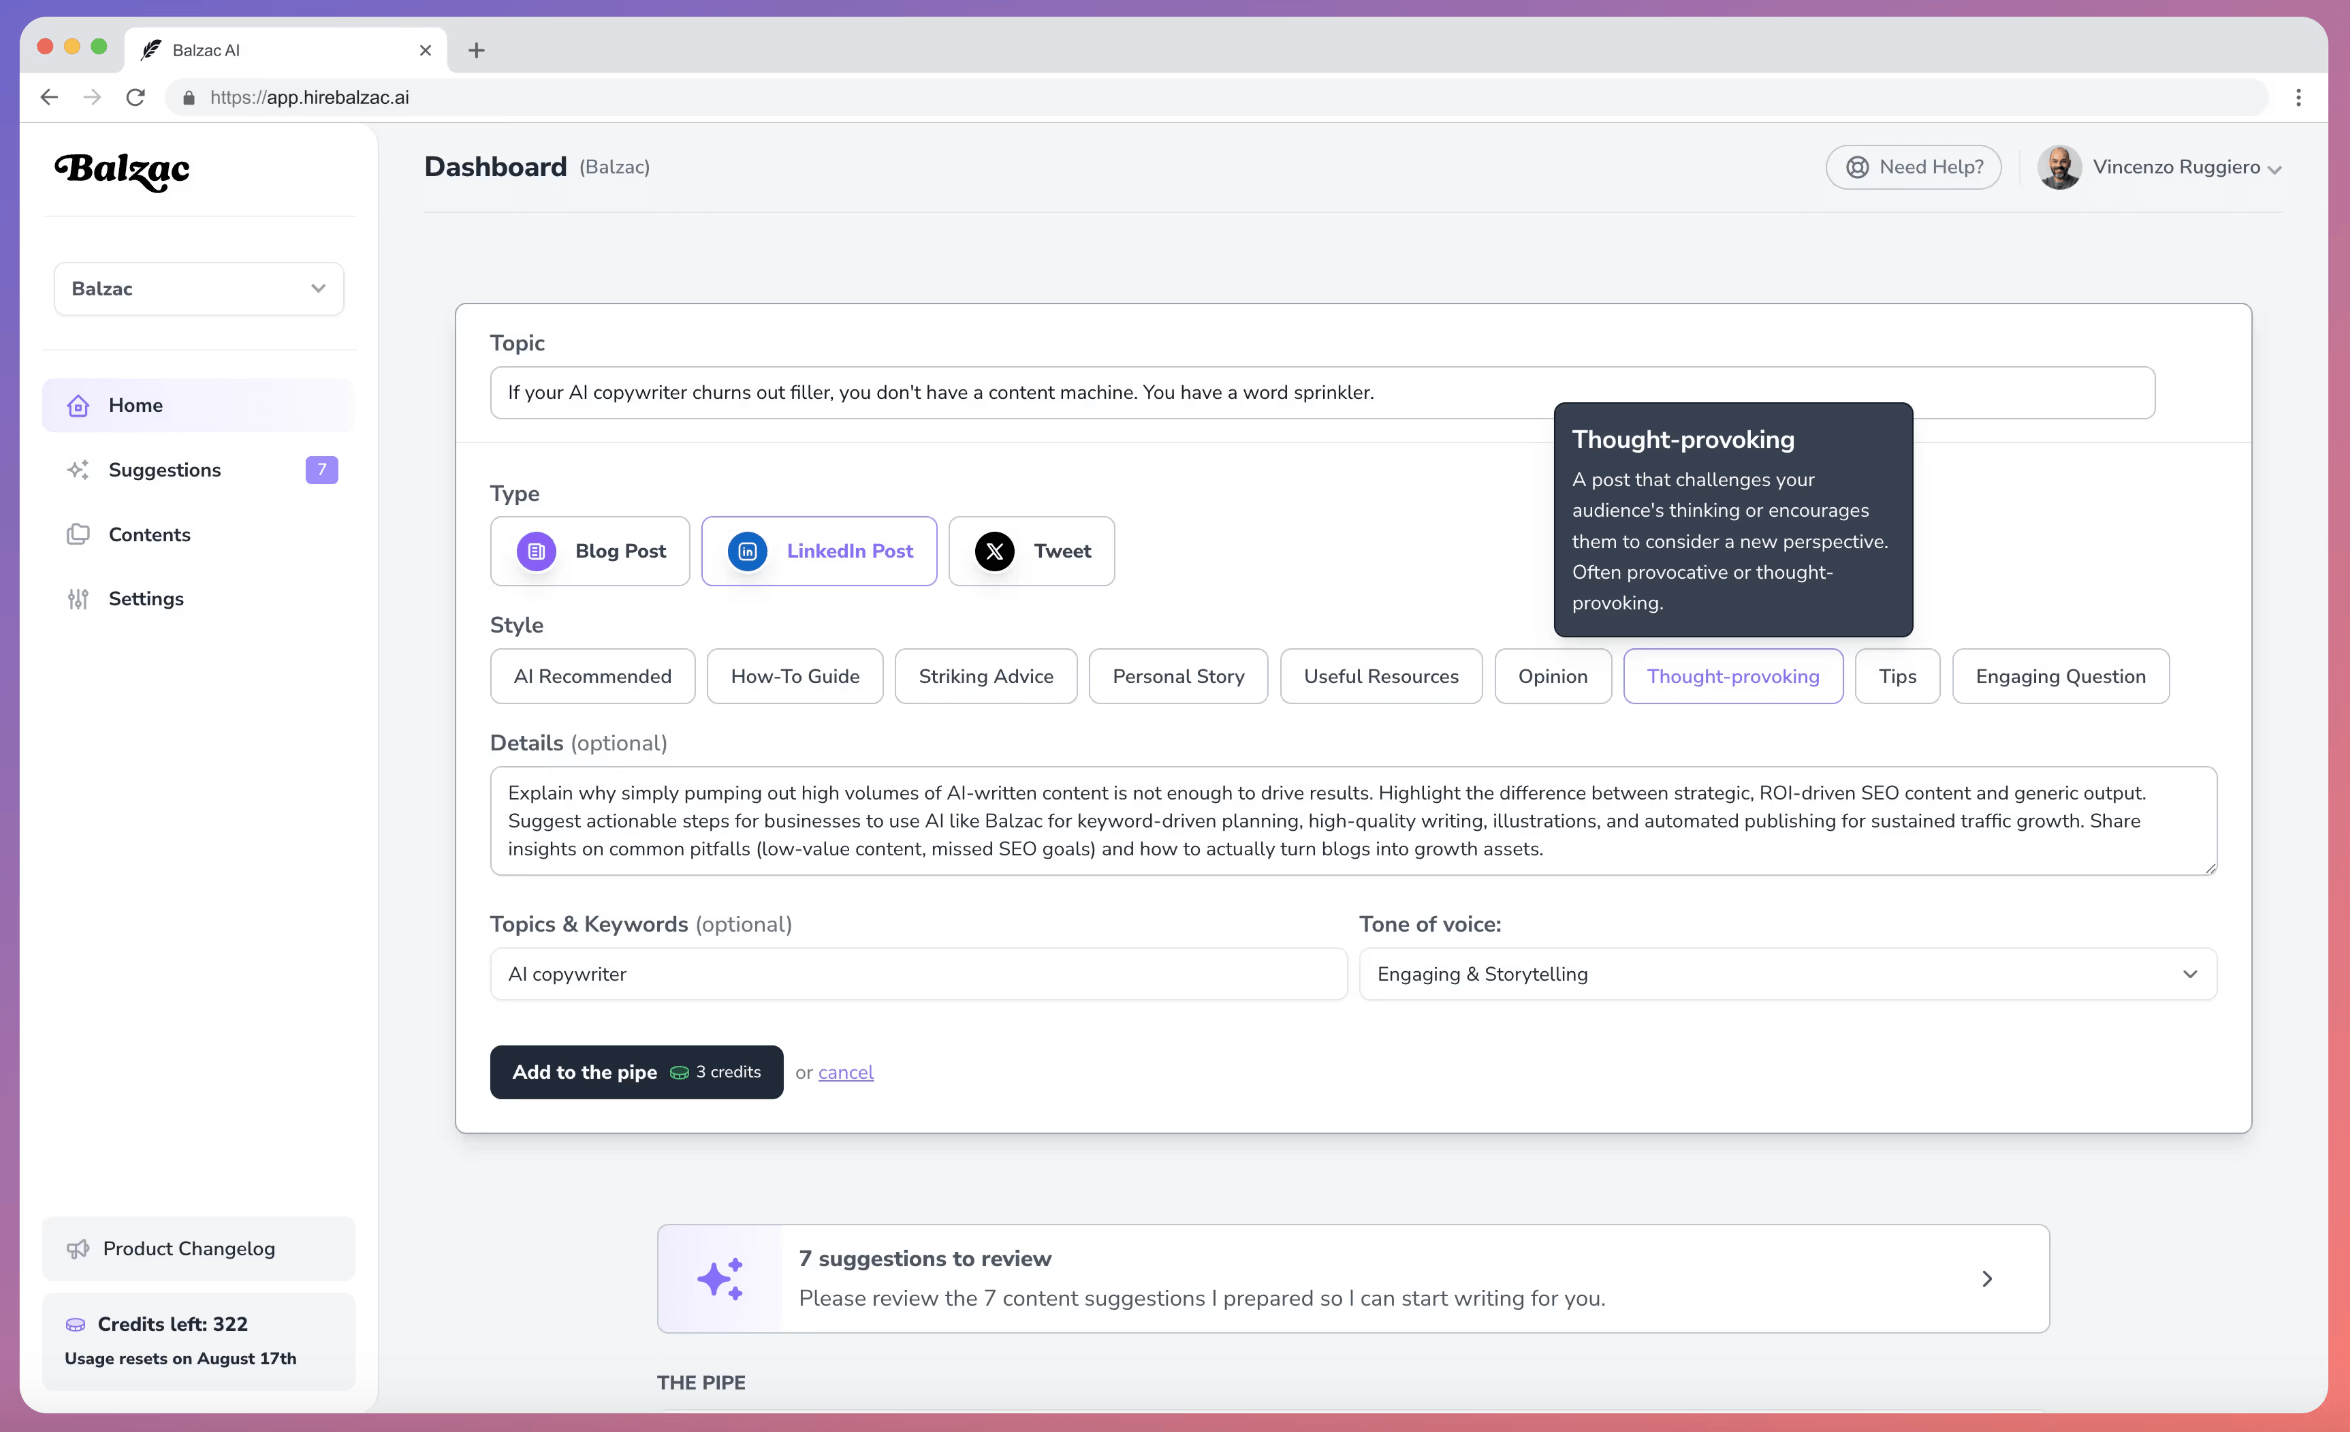Reload the page with the browser refresh icon
This screenshot has width=2350, height=1432.
point(136,97)
